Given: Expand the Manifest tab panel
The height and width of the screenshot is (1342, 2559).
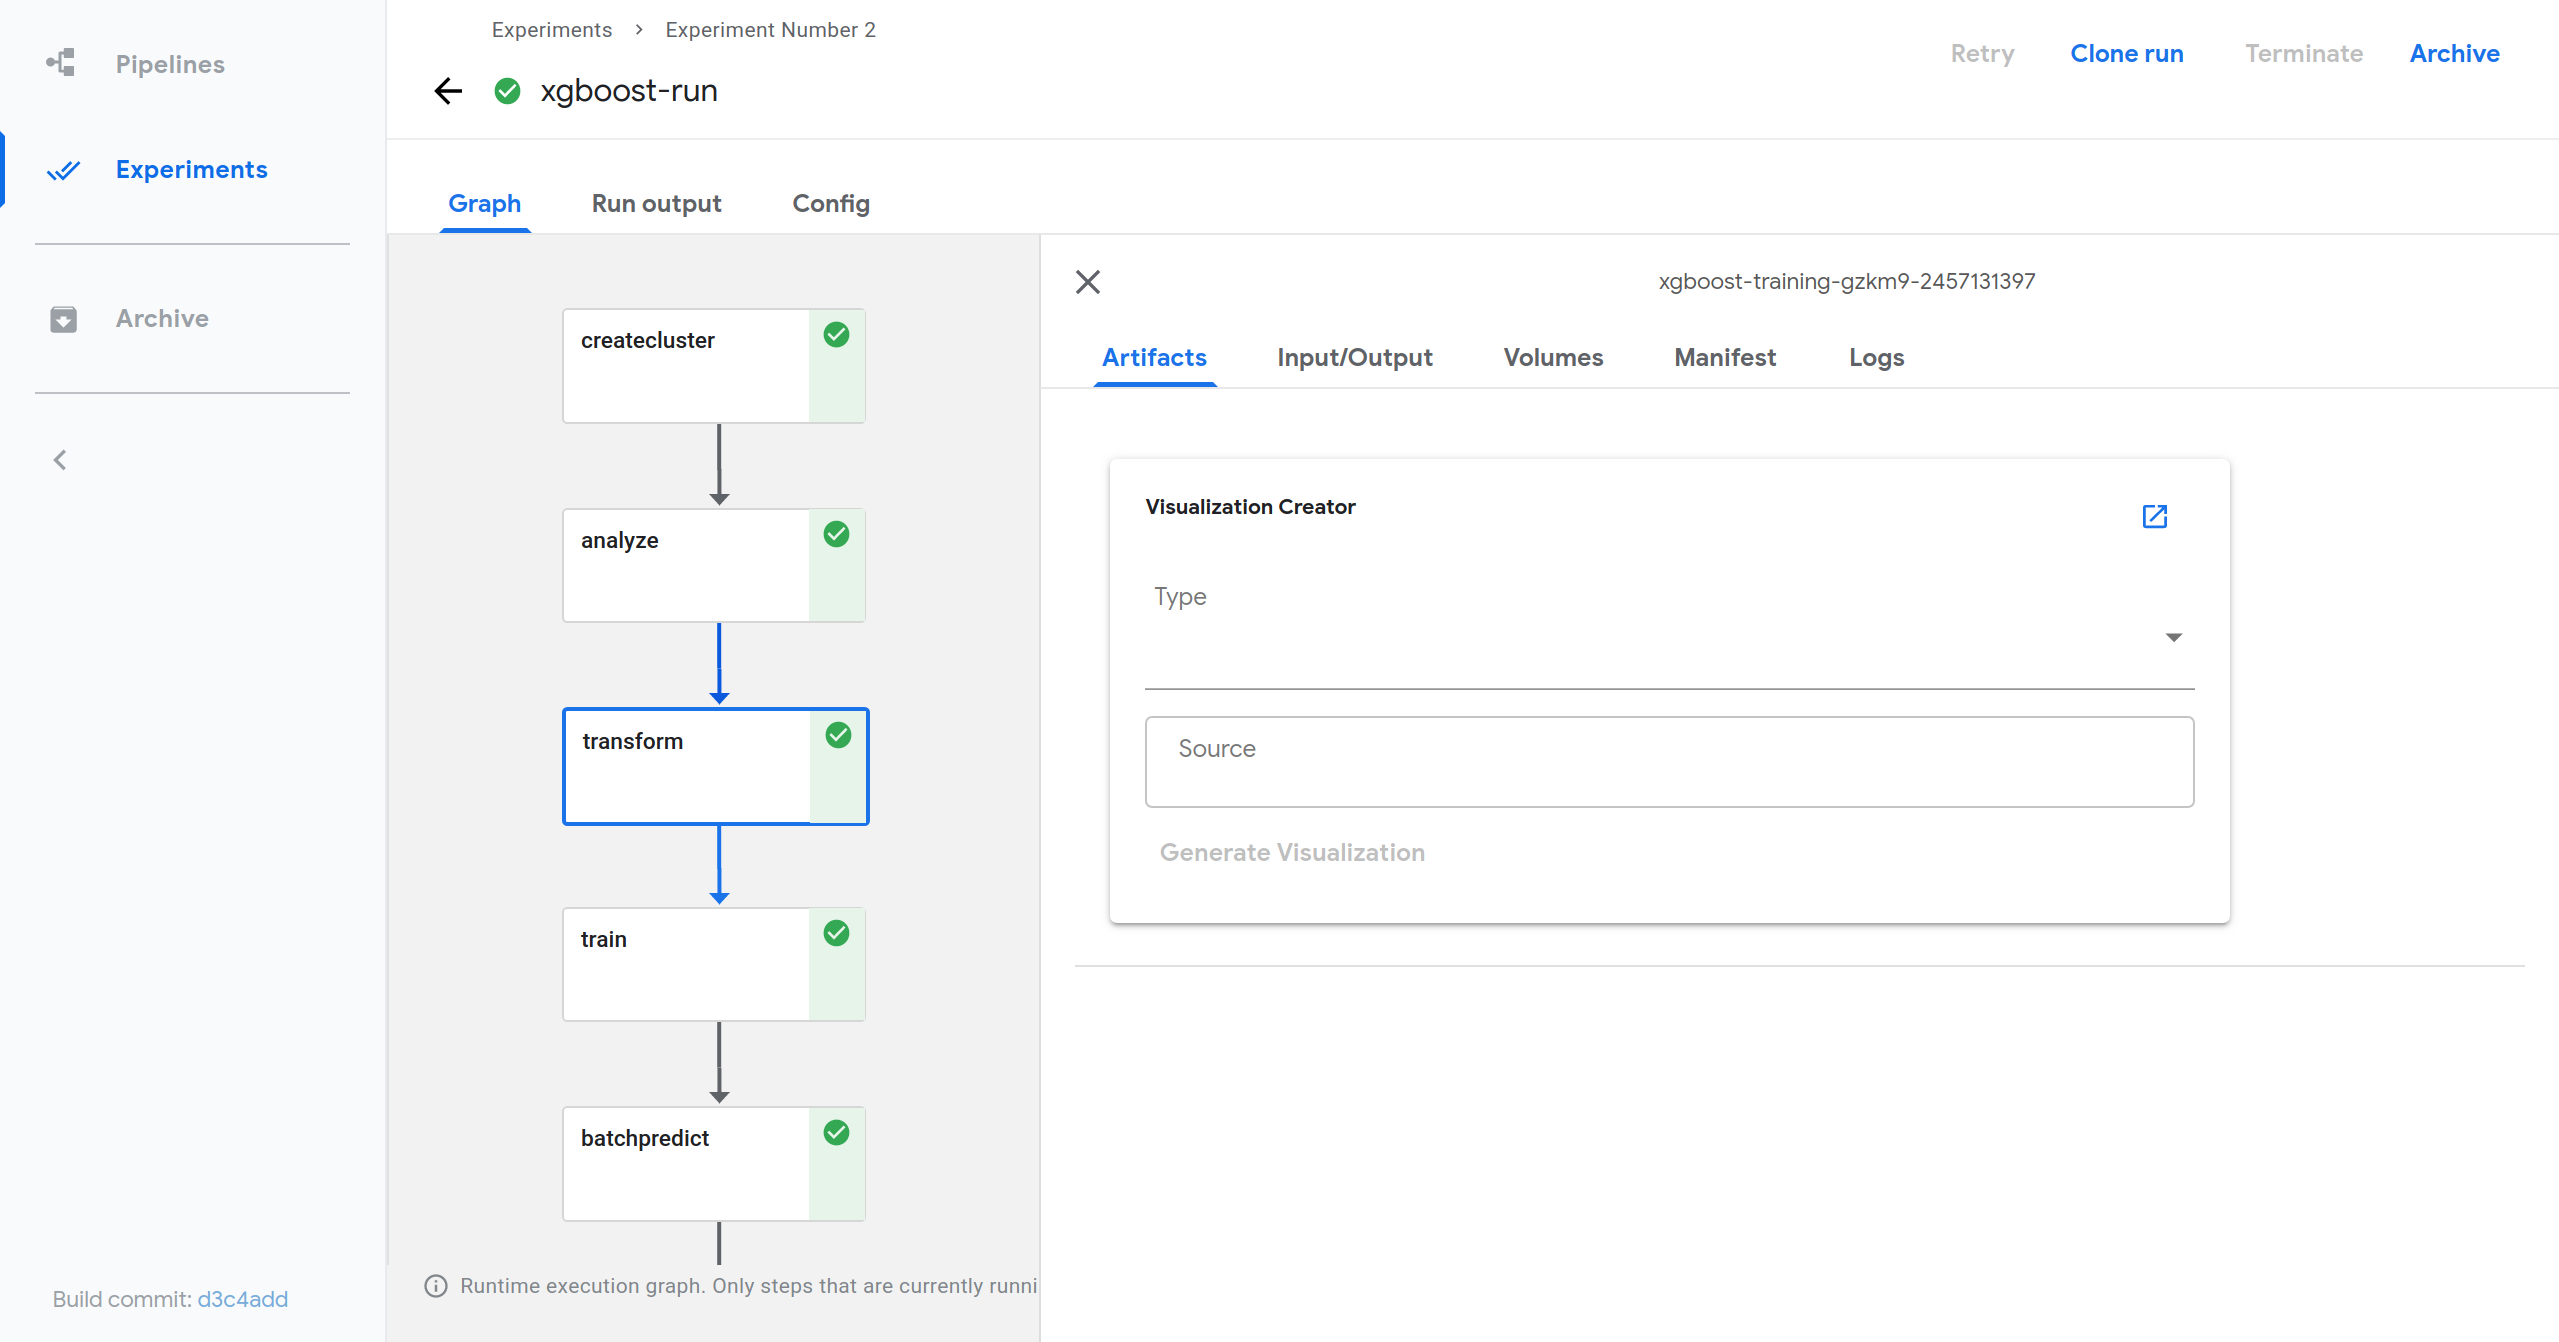Looking at the screenshot, I should 1725,357.
